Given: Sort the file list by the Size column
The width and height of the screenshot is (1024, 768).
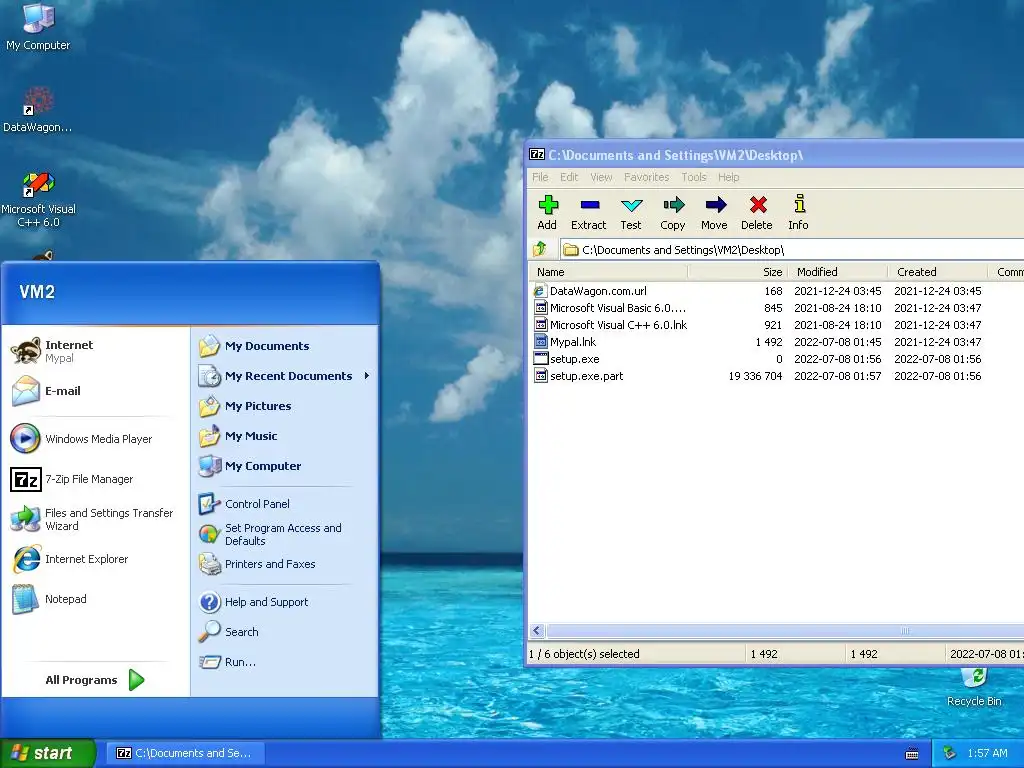Looking at the screenshot, I should pos(738,272).
